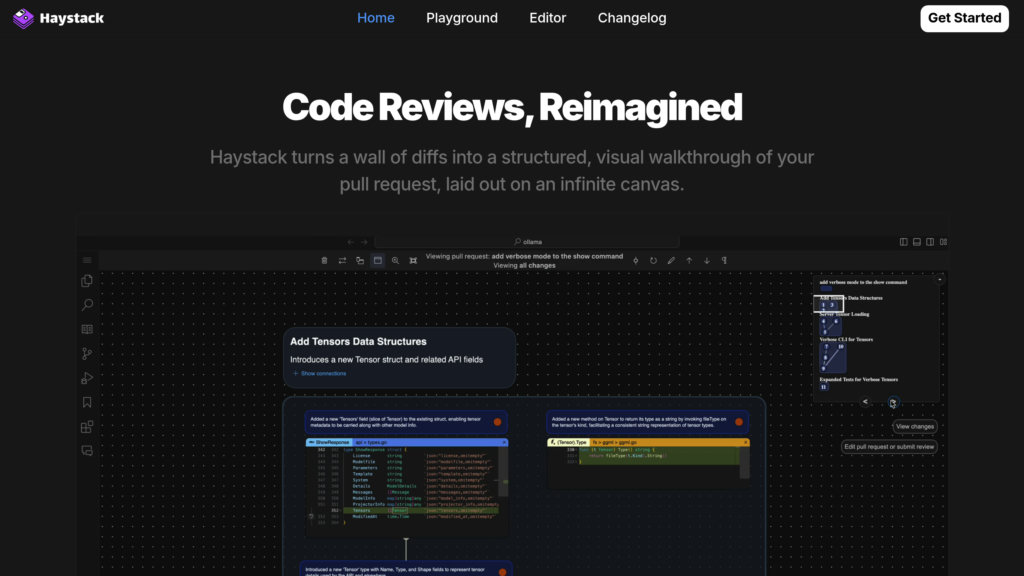The height and width of the screenshot is (576, 1024).
Task: Click Edit pull request or submit review
Action: coord(889,447)
